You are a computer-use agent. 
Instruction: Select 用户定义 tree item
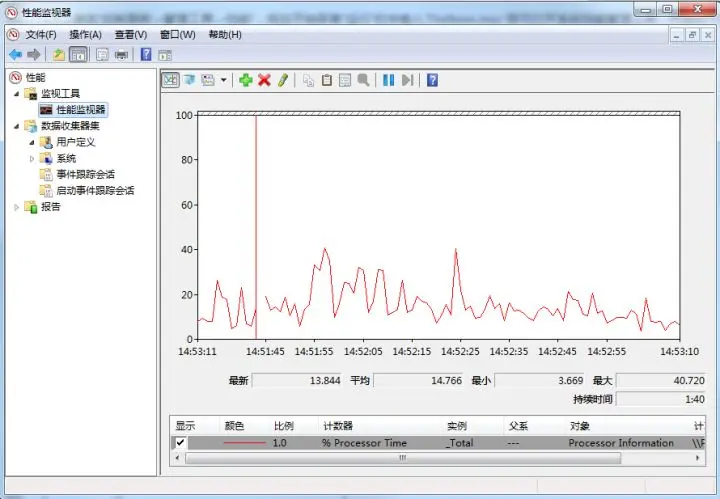pyautogui.click(x=76, y=142)
